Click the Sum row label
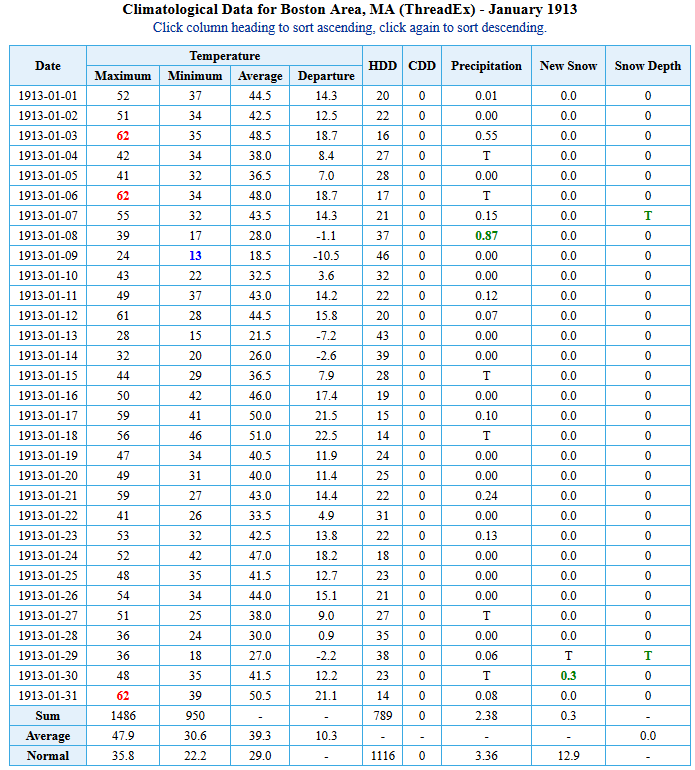Screen dimensions: 695x770 click(x=48, y=716)
